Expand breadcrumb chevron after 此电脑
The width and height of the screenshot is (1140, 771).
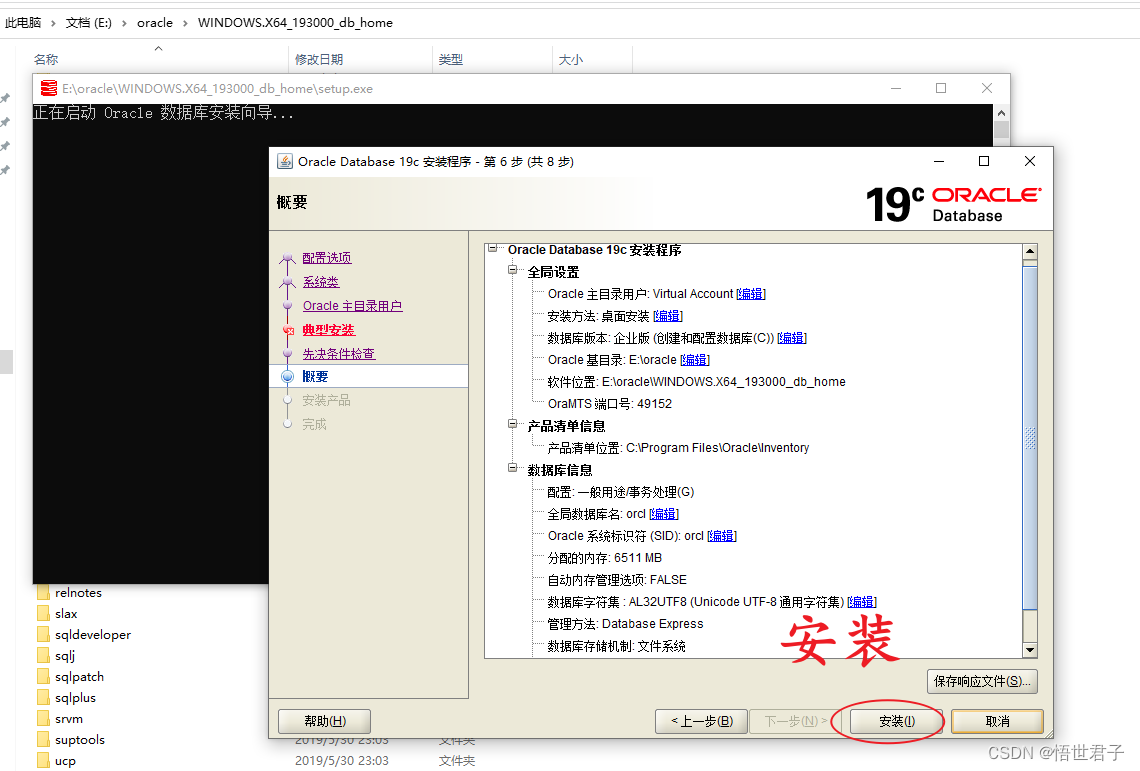click(53, 23)
